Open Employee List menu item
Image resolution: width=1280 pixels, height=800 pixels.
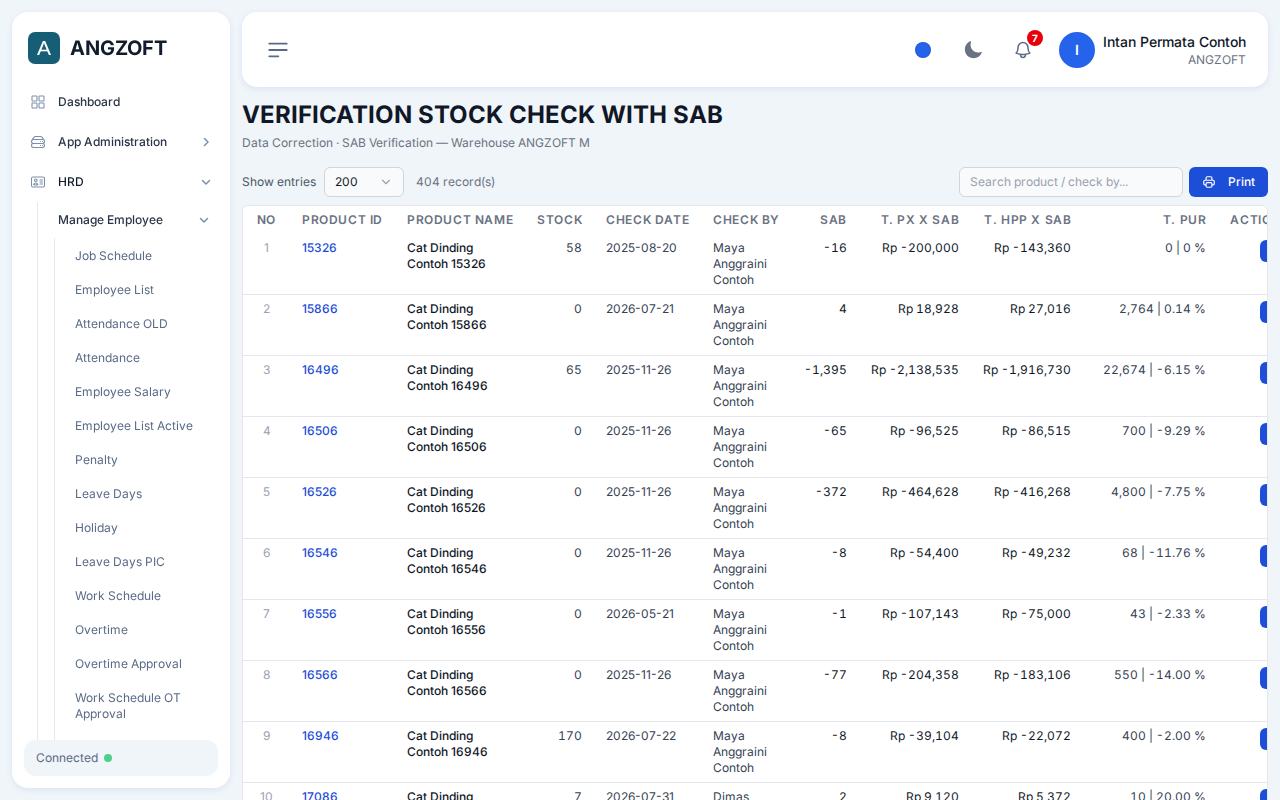[x=114, y=290]
